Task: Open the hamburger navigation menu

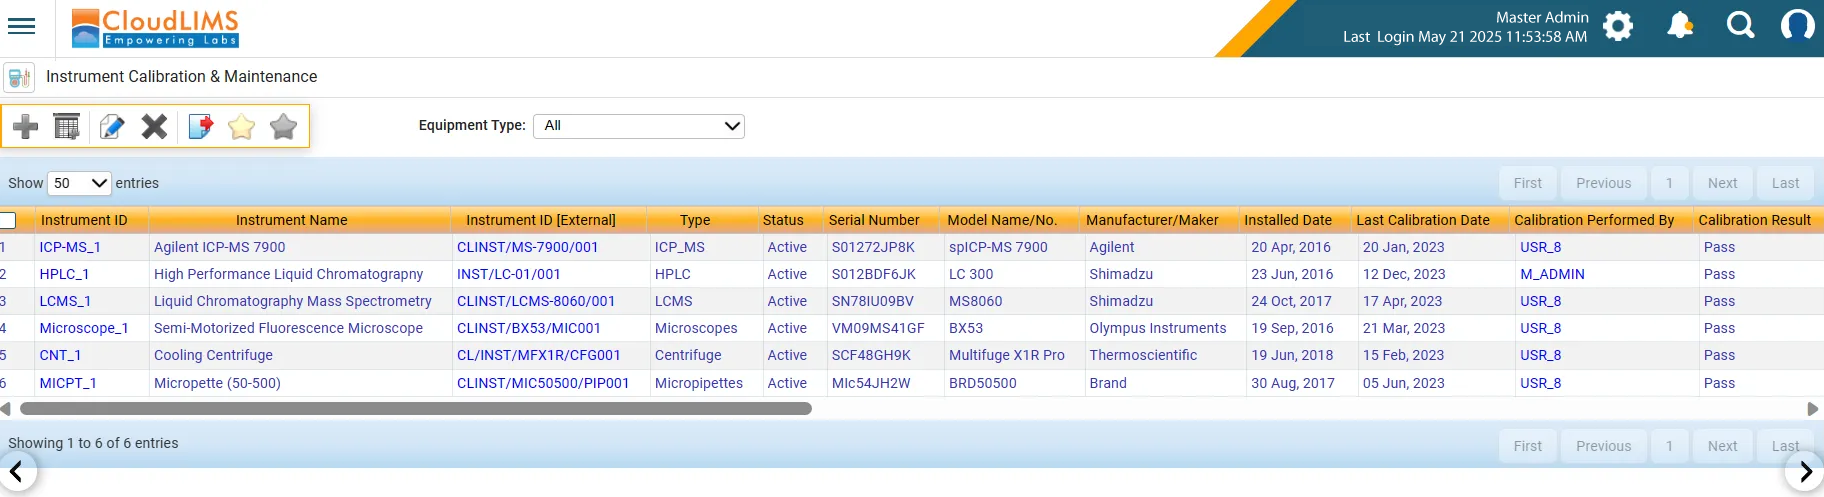Action: (x=21, y=27)
